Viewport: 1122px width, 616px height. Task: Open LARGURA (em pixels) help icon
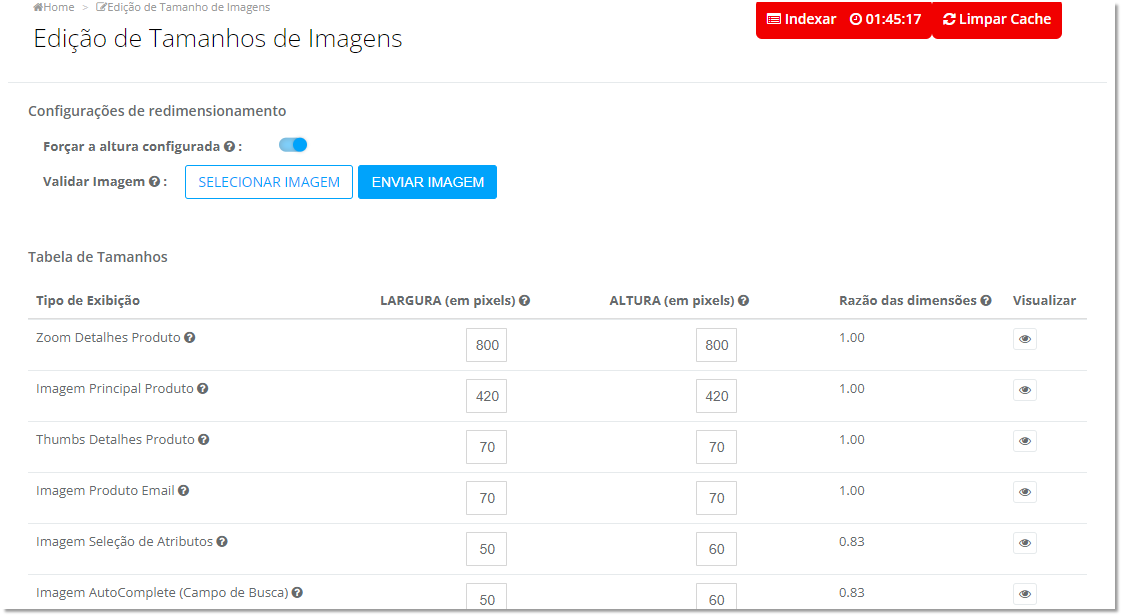pyautogui.click(x=525, y=300)
